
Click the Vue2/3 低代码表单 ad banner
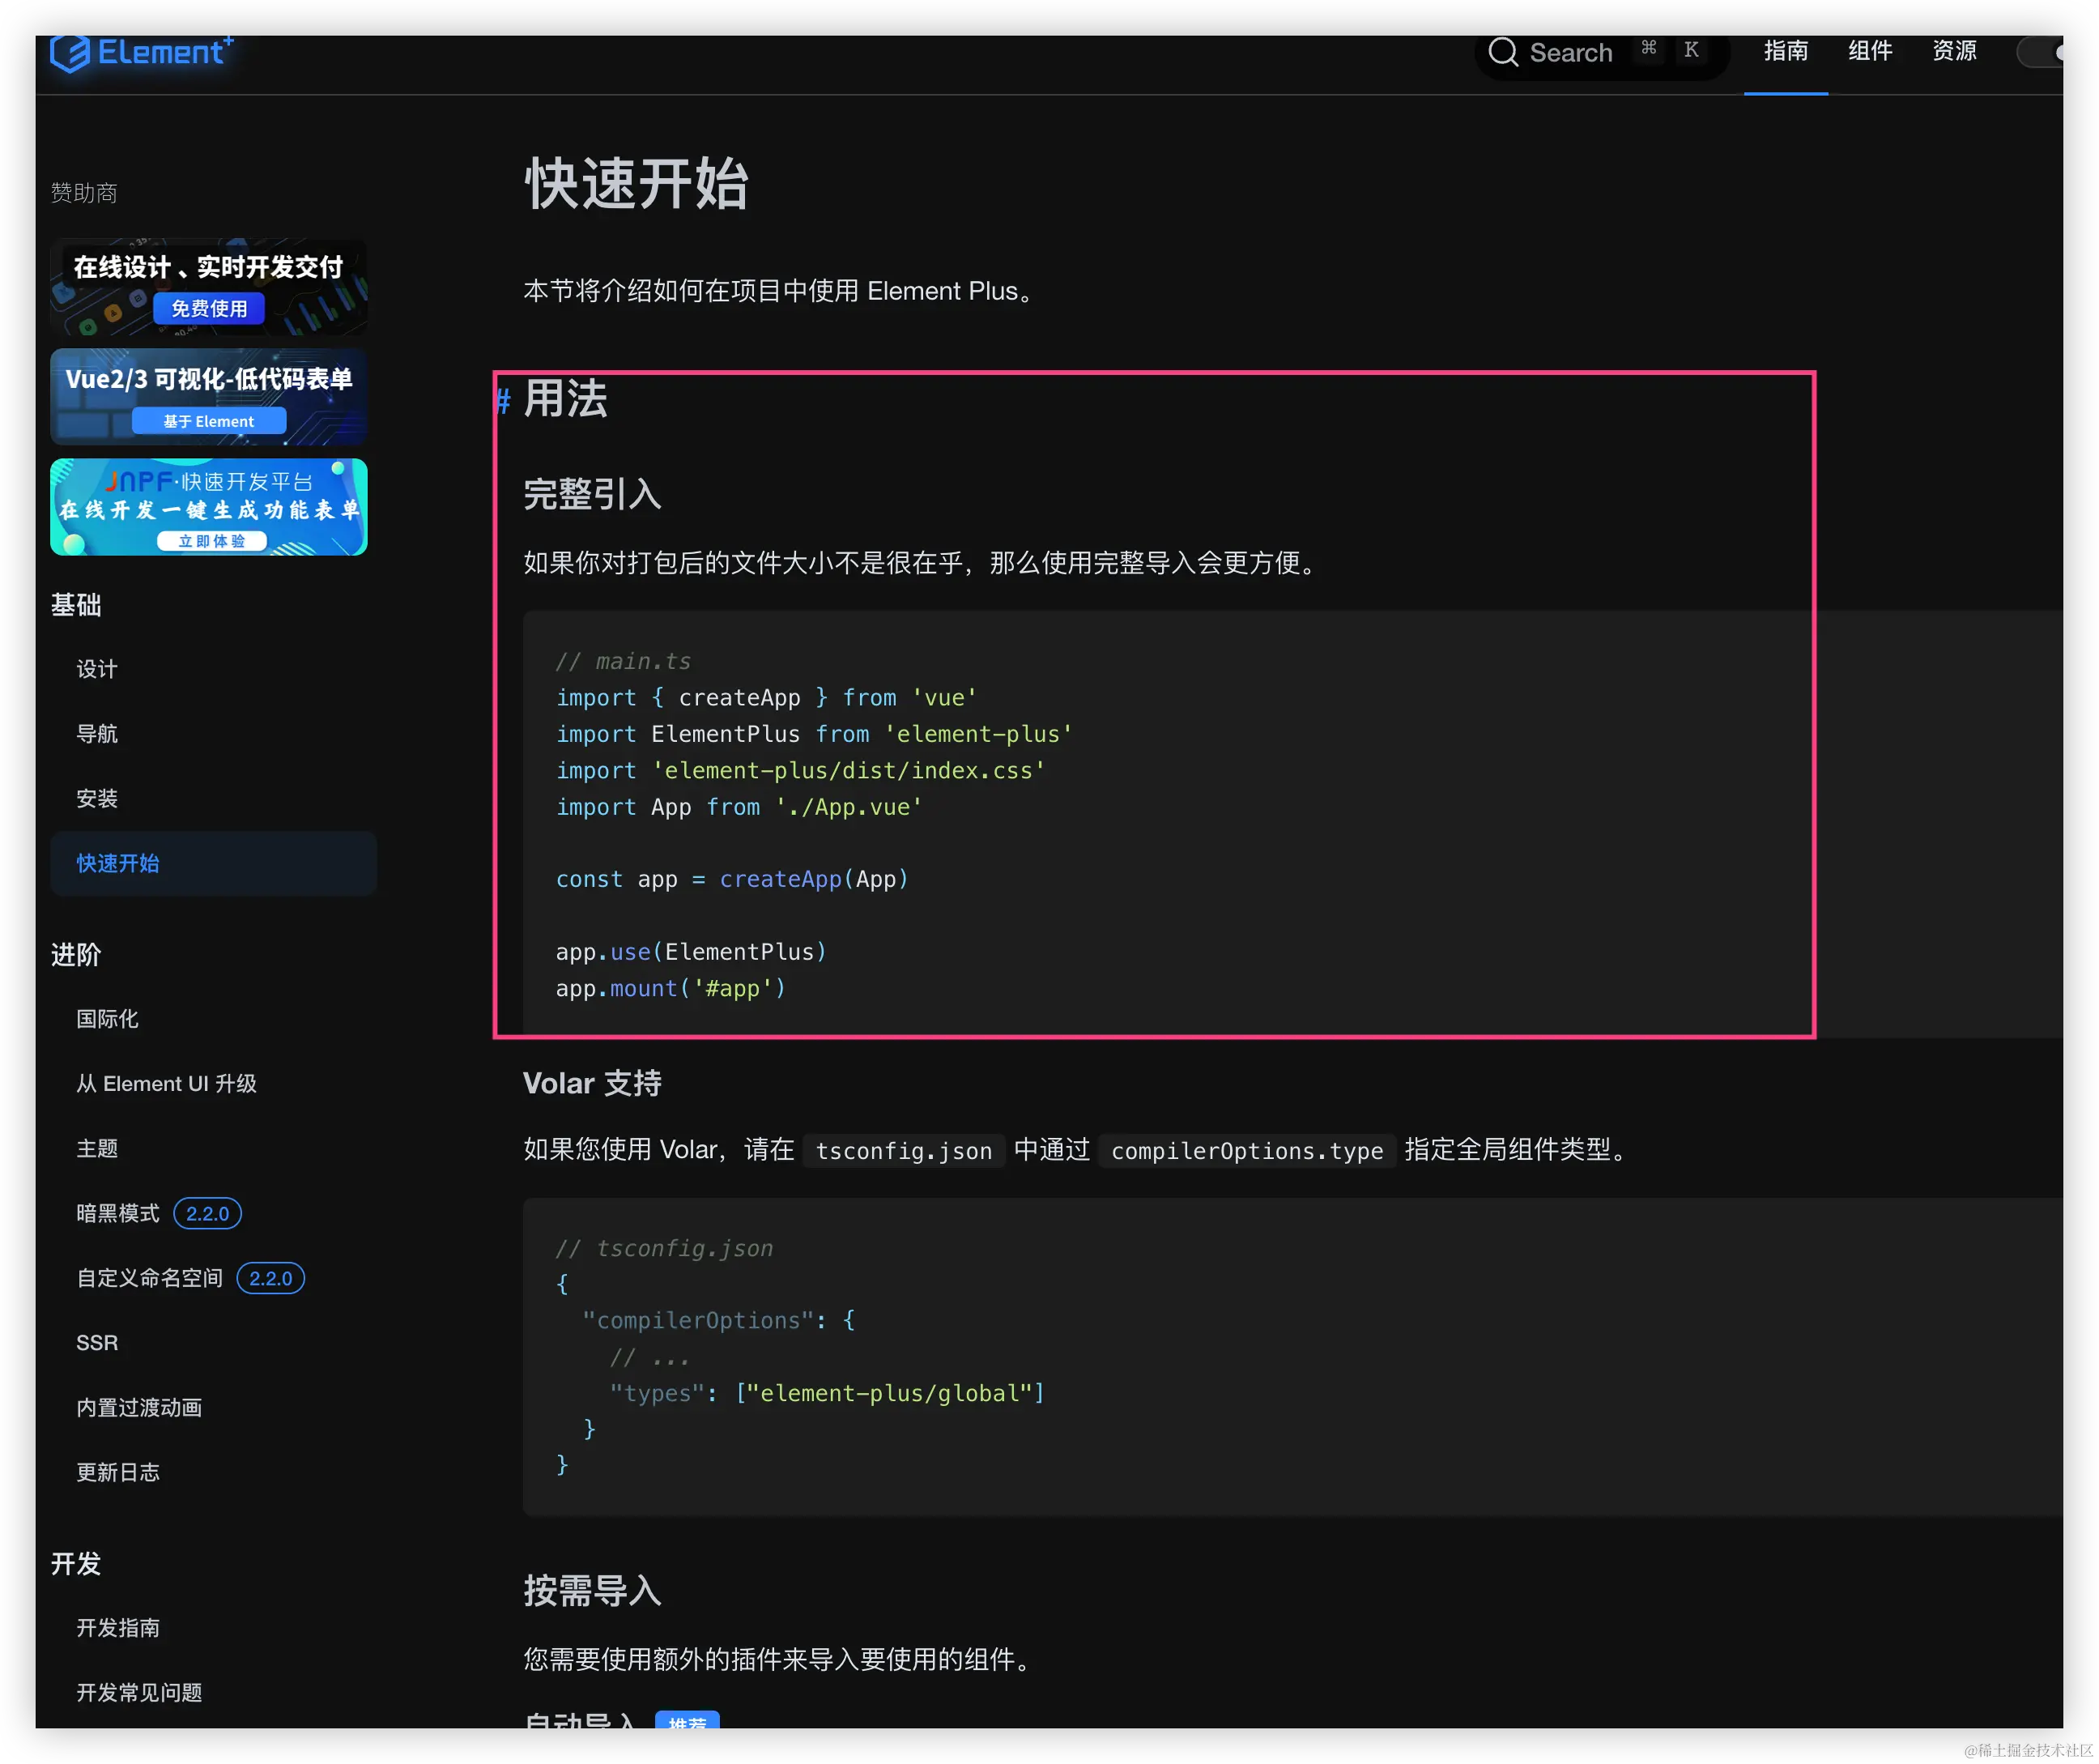tap(209, 397)
